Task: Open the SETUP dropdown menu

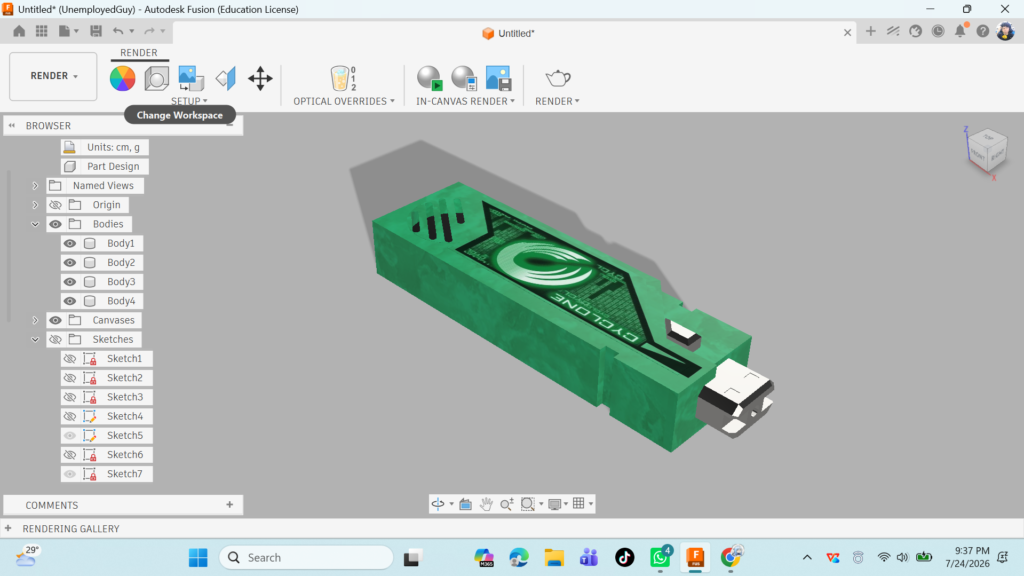Action: [x=189, y=101]
